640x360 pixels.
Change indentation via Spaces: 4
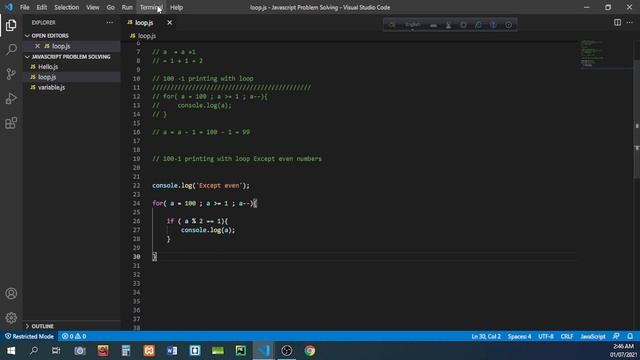tap(519, 336)
